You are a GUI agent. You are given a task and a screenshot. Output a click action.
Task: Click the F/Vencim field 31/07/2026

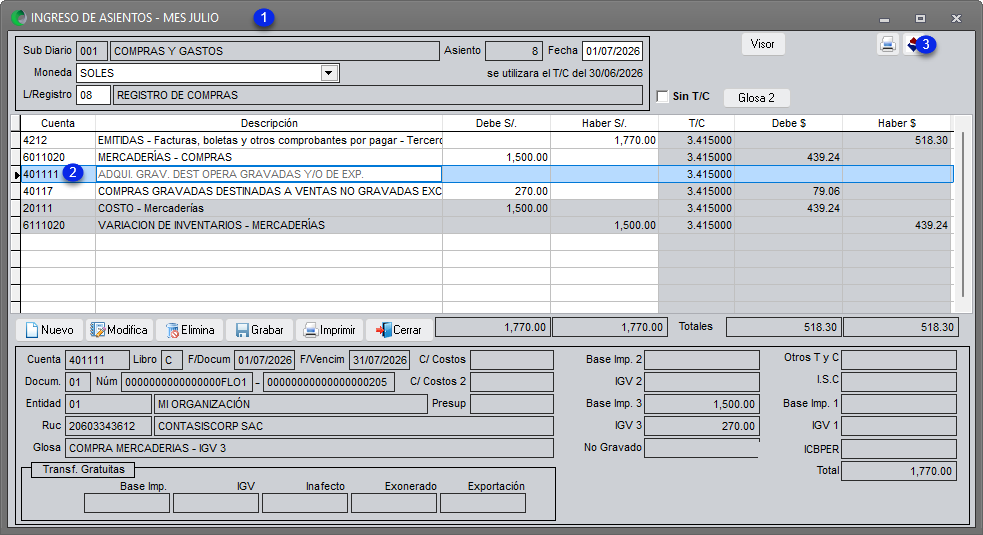pos(379,360)
